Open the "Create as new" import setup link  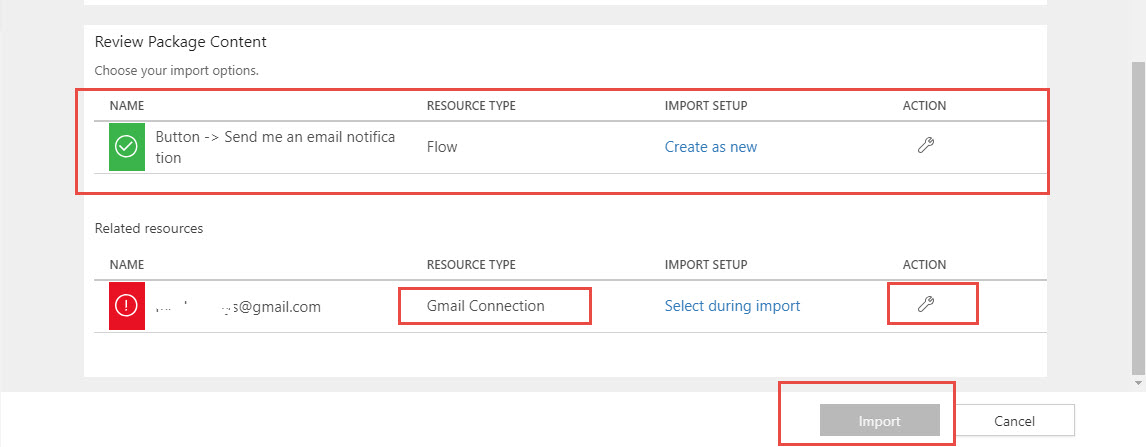coord(711,147)
